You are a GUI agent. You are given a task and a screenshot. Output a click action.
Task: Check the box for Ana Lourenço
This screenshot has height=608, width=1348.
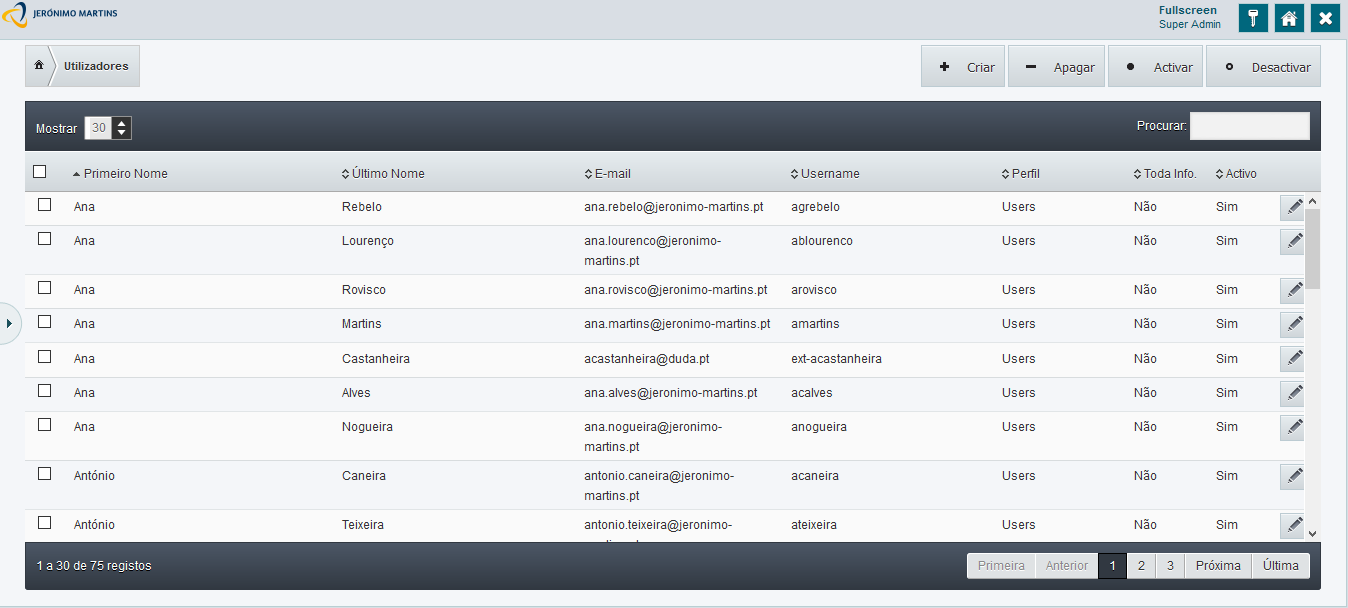[44, 239]
